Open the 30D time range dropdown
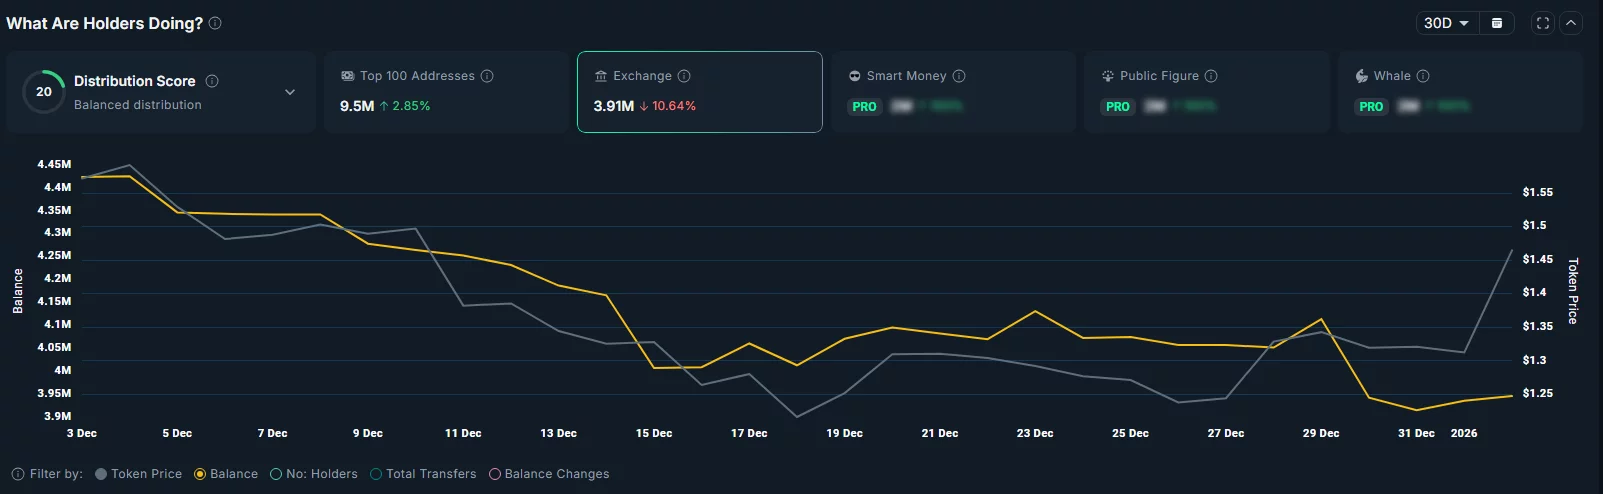Image resolution: width=1603 pixels, height=494 pixels. tap(1446, 23)
